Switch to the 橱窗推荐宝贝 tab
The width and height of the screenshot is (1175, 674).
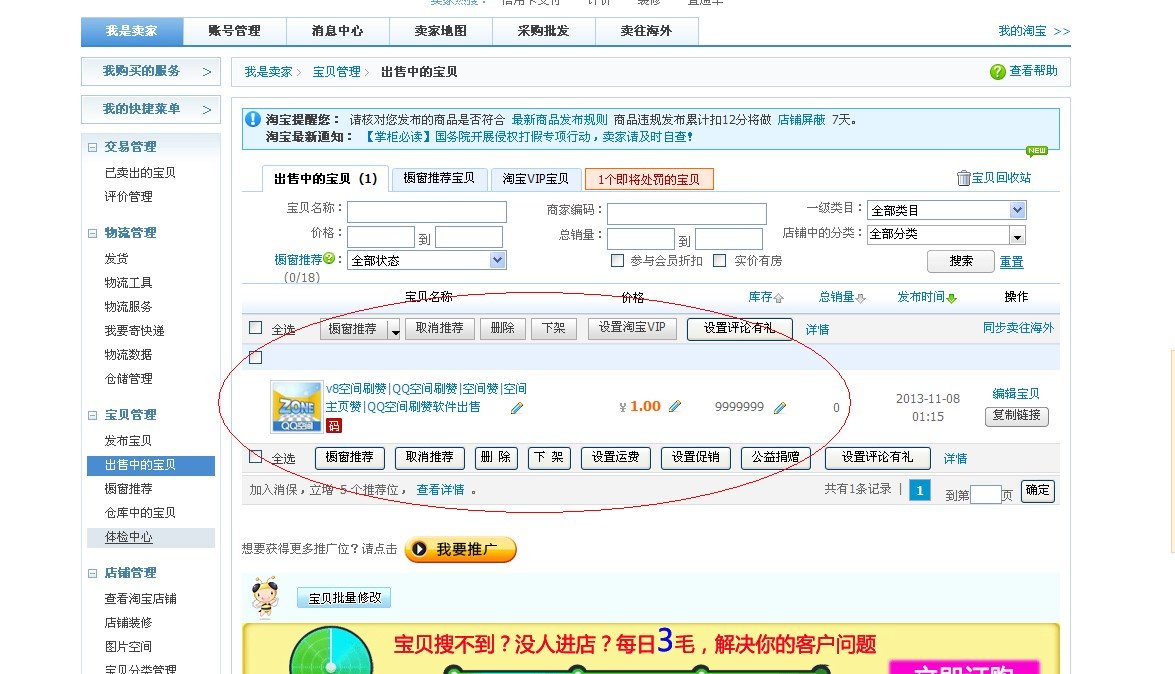coord(439,179)
